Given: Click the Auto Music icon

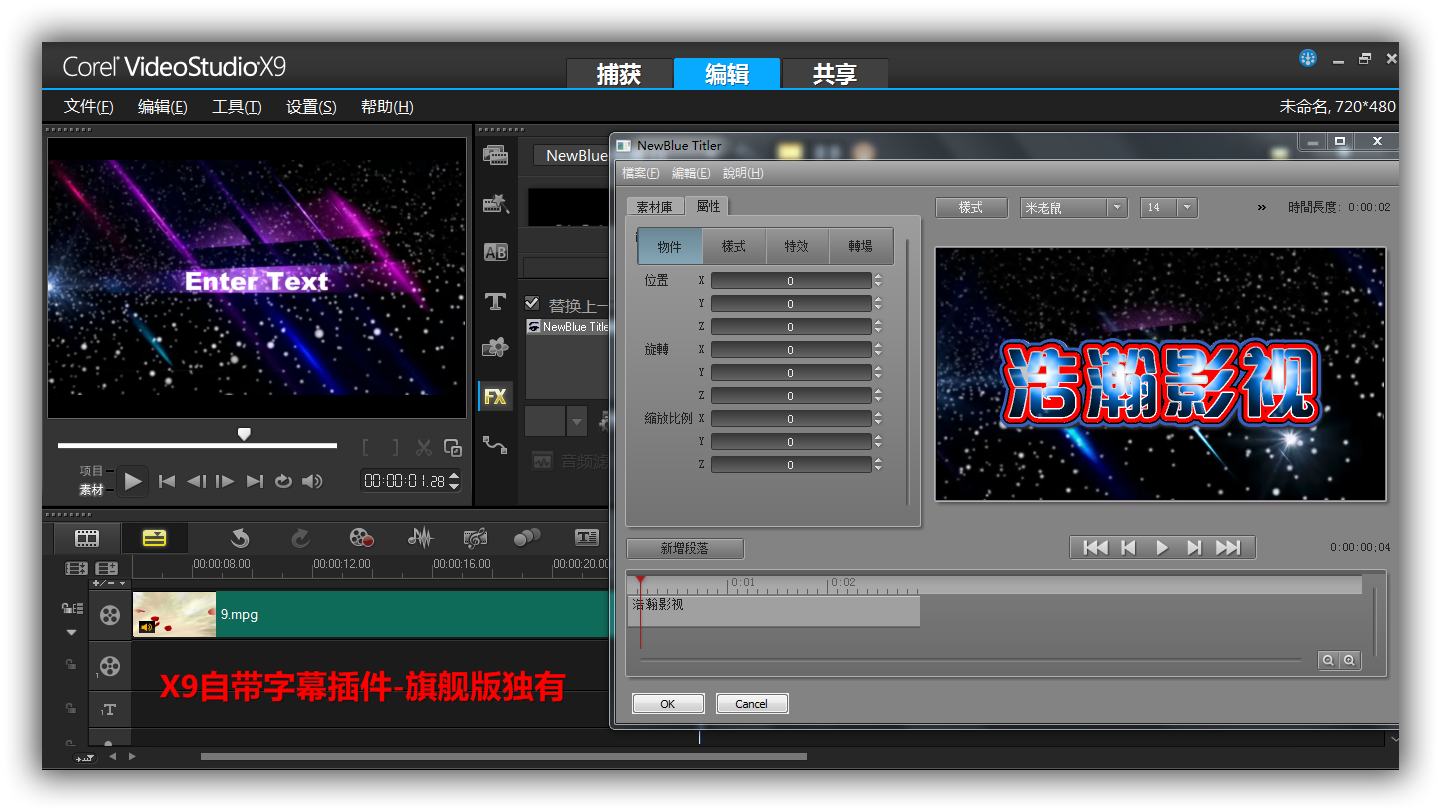Looking at the screenshot, I should click(x=475, y=538).
